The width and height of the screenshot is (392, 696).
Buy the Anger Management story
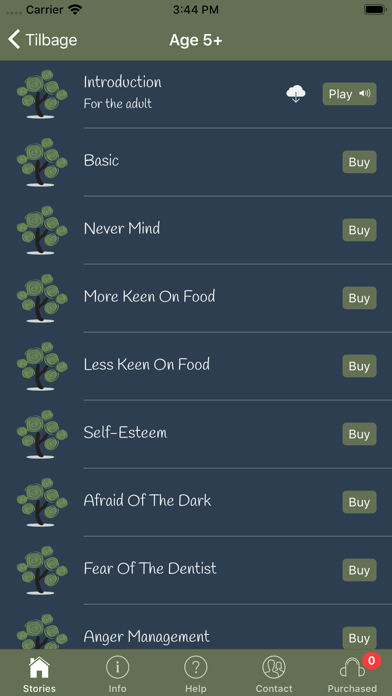(359, 638)
